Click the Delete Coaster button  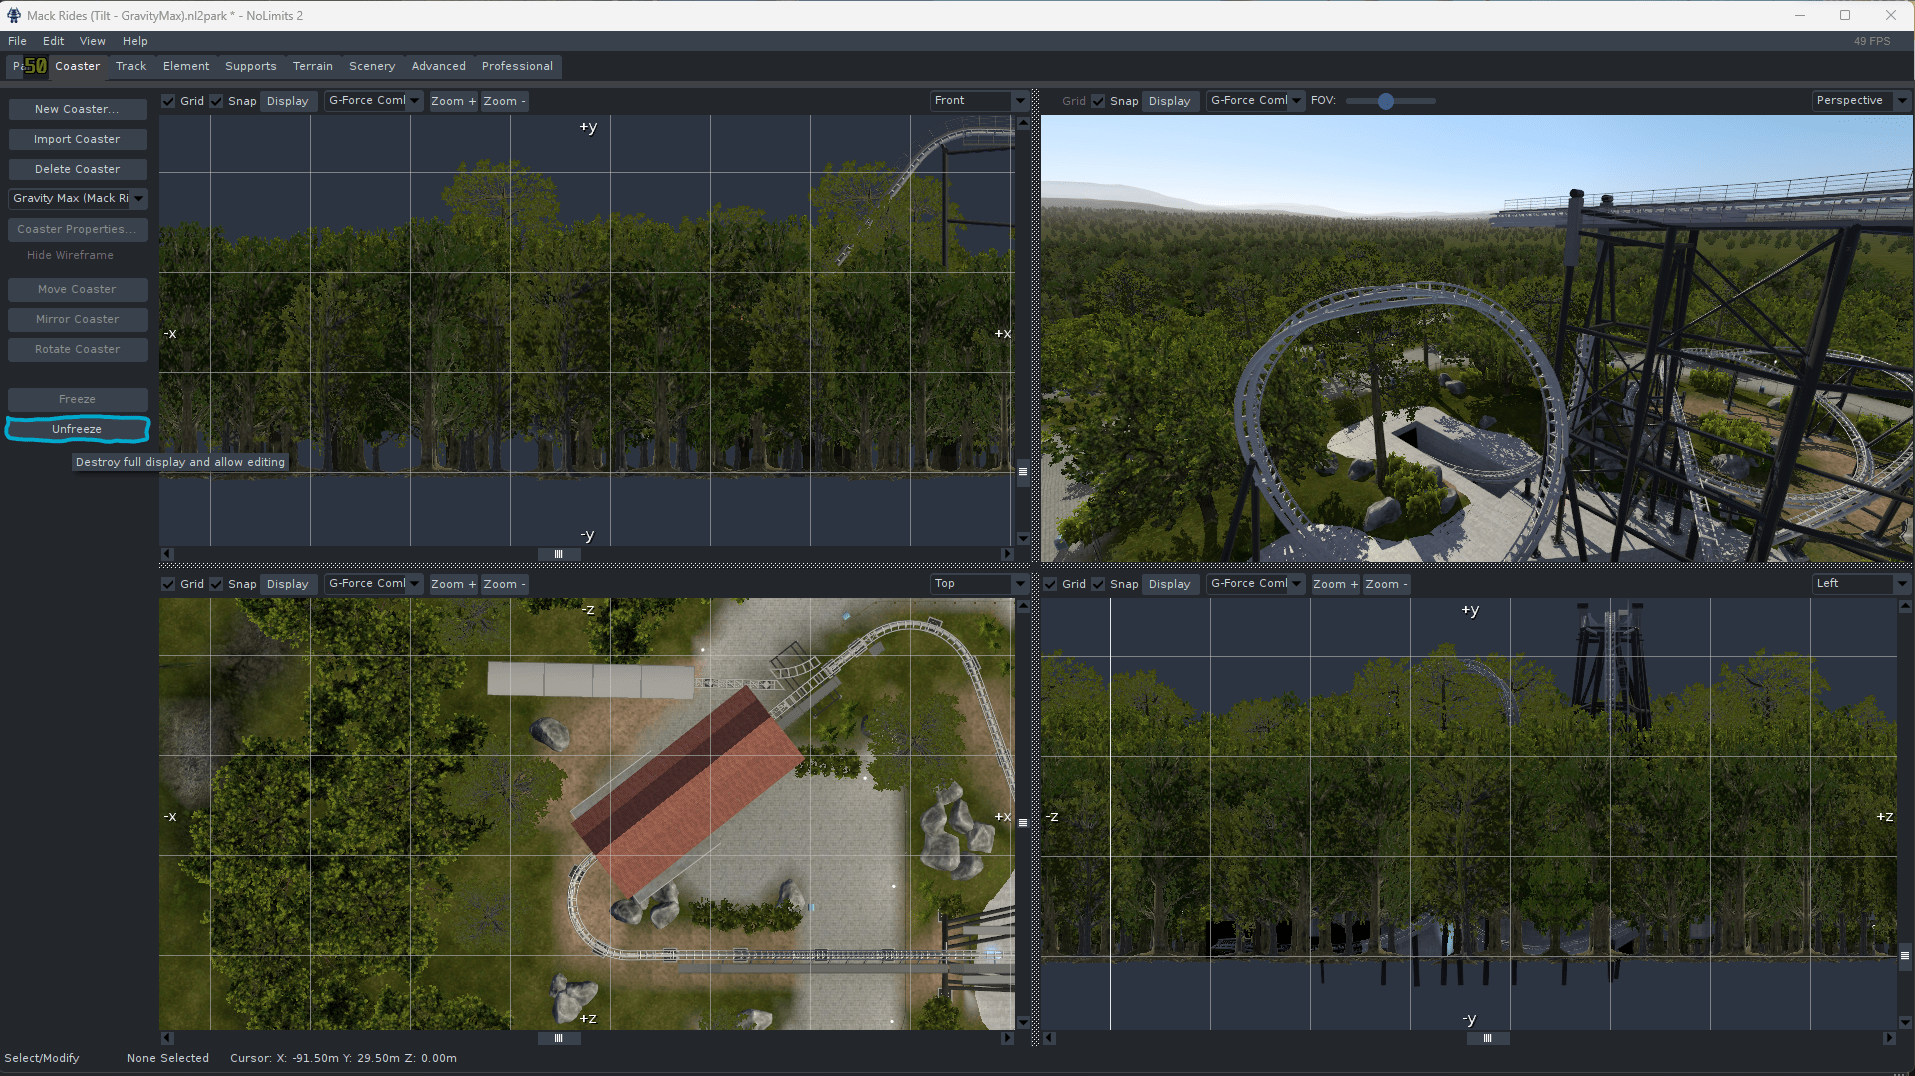click(78, 169)
